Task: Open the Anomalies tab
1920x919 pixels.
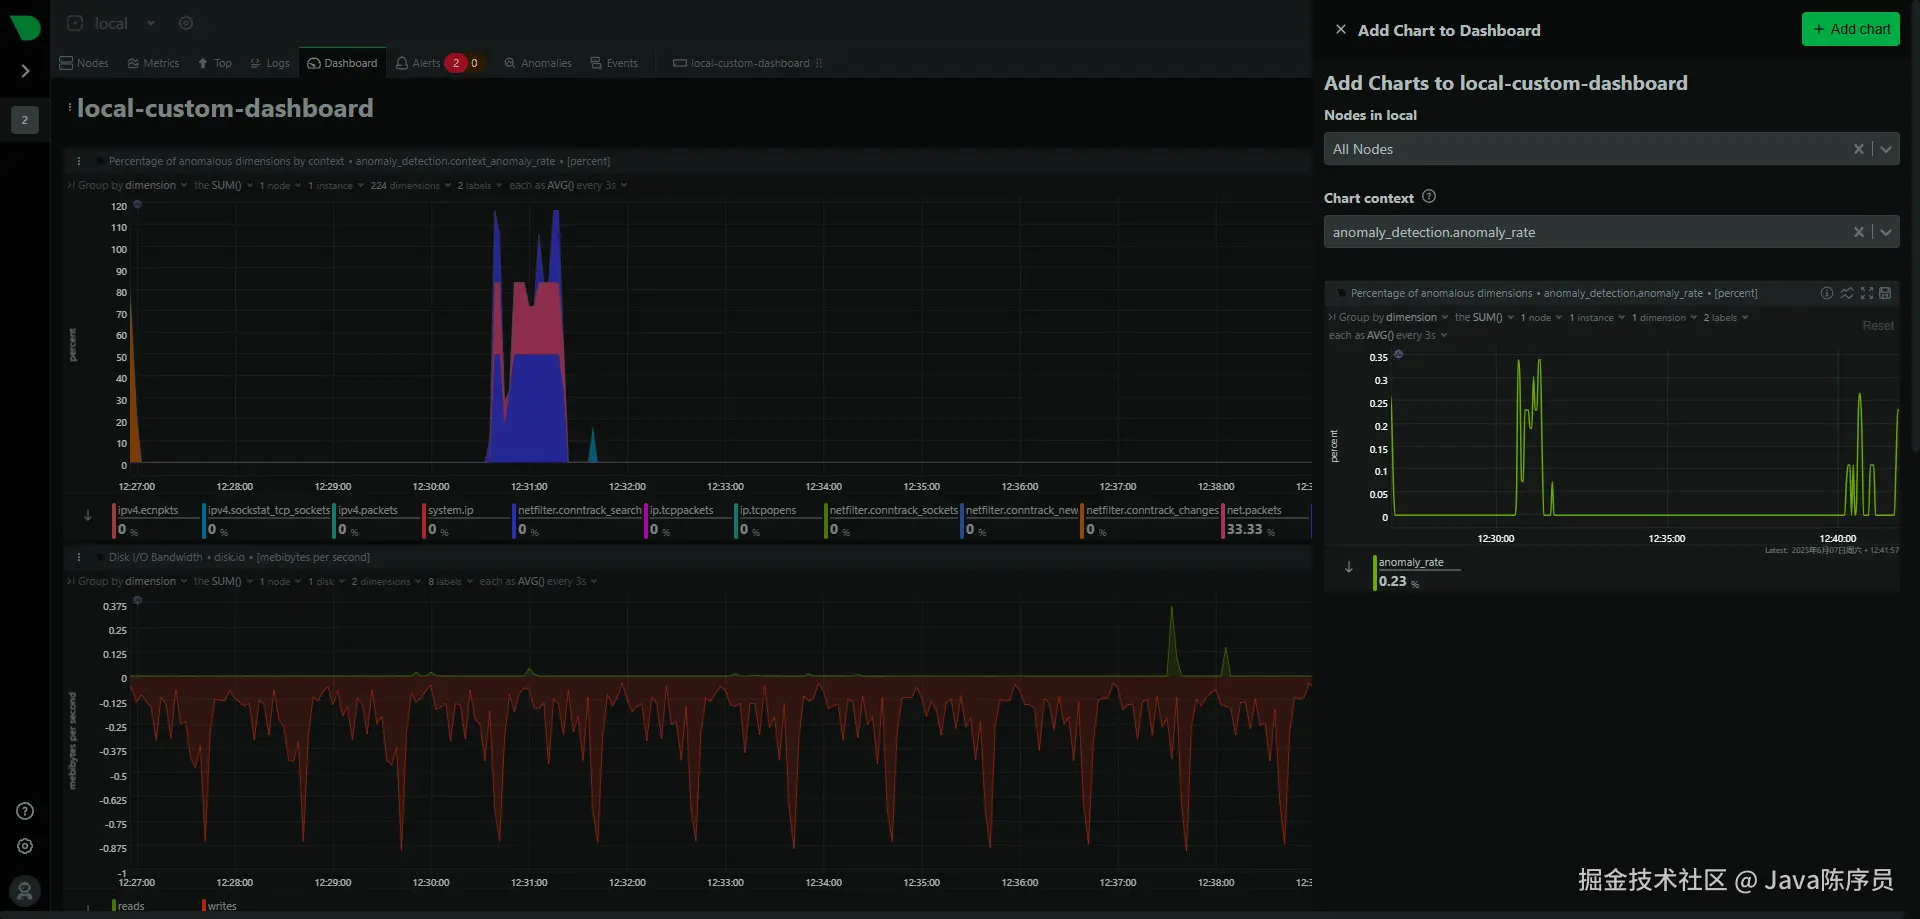Action: [x=538, y=63]
